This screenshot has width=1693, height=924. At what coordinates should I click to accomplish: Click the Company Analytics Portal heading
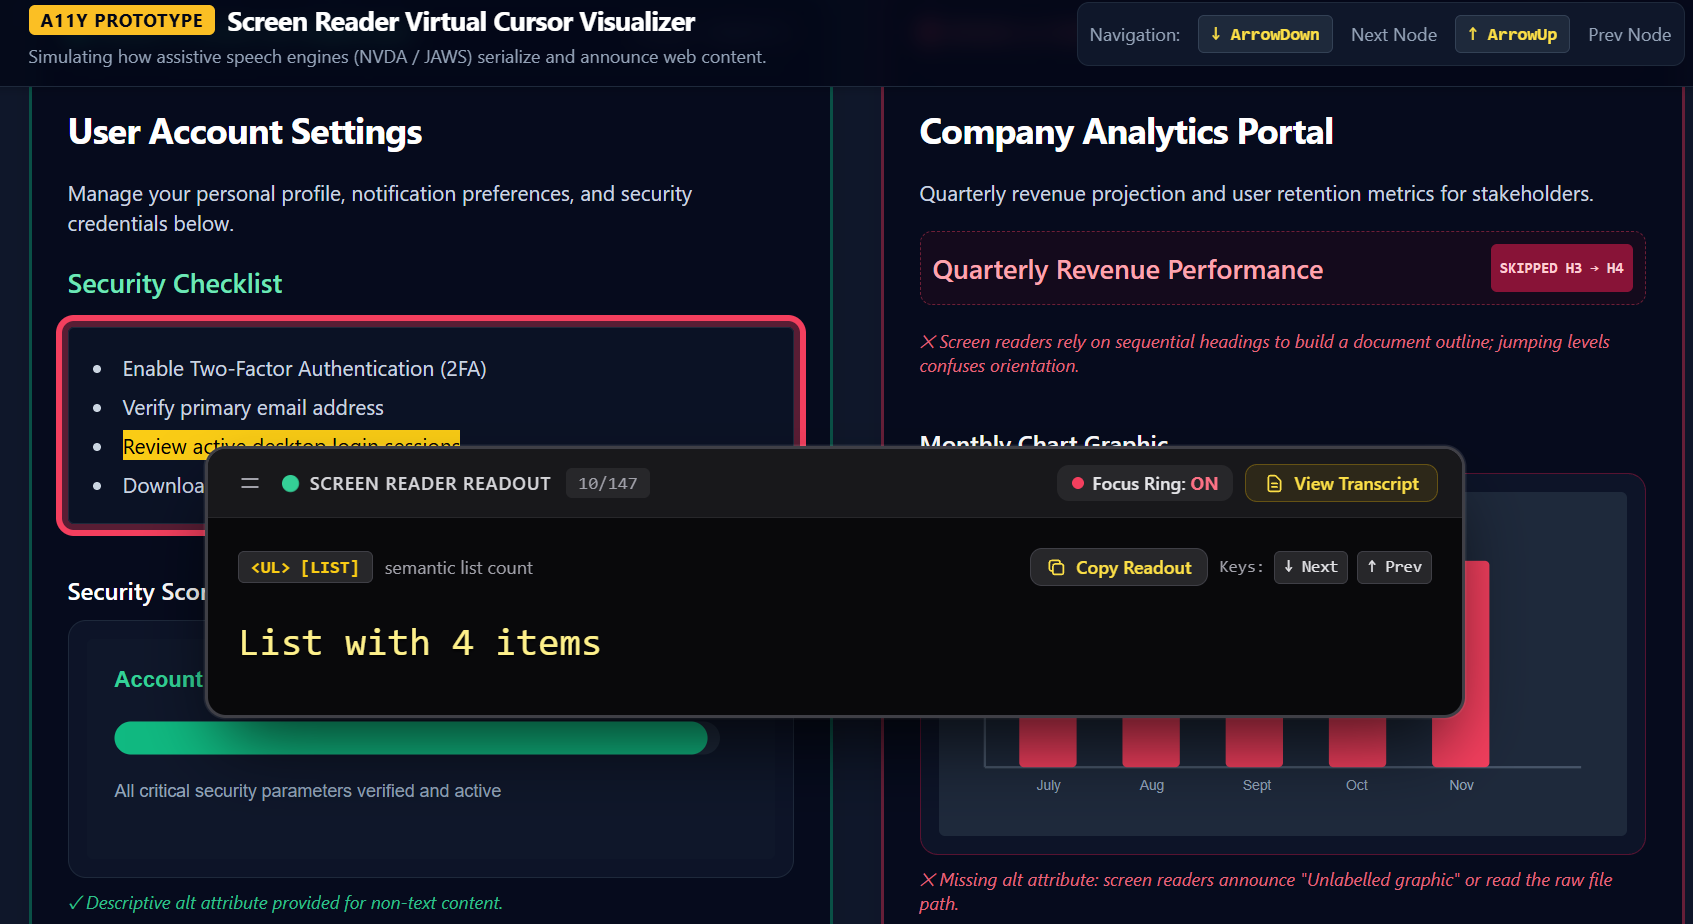pos(1126,132)
